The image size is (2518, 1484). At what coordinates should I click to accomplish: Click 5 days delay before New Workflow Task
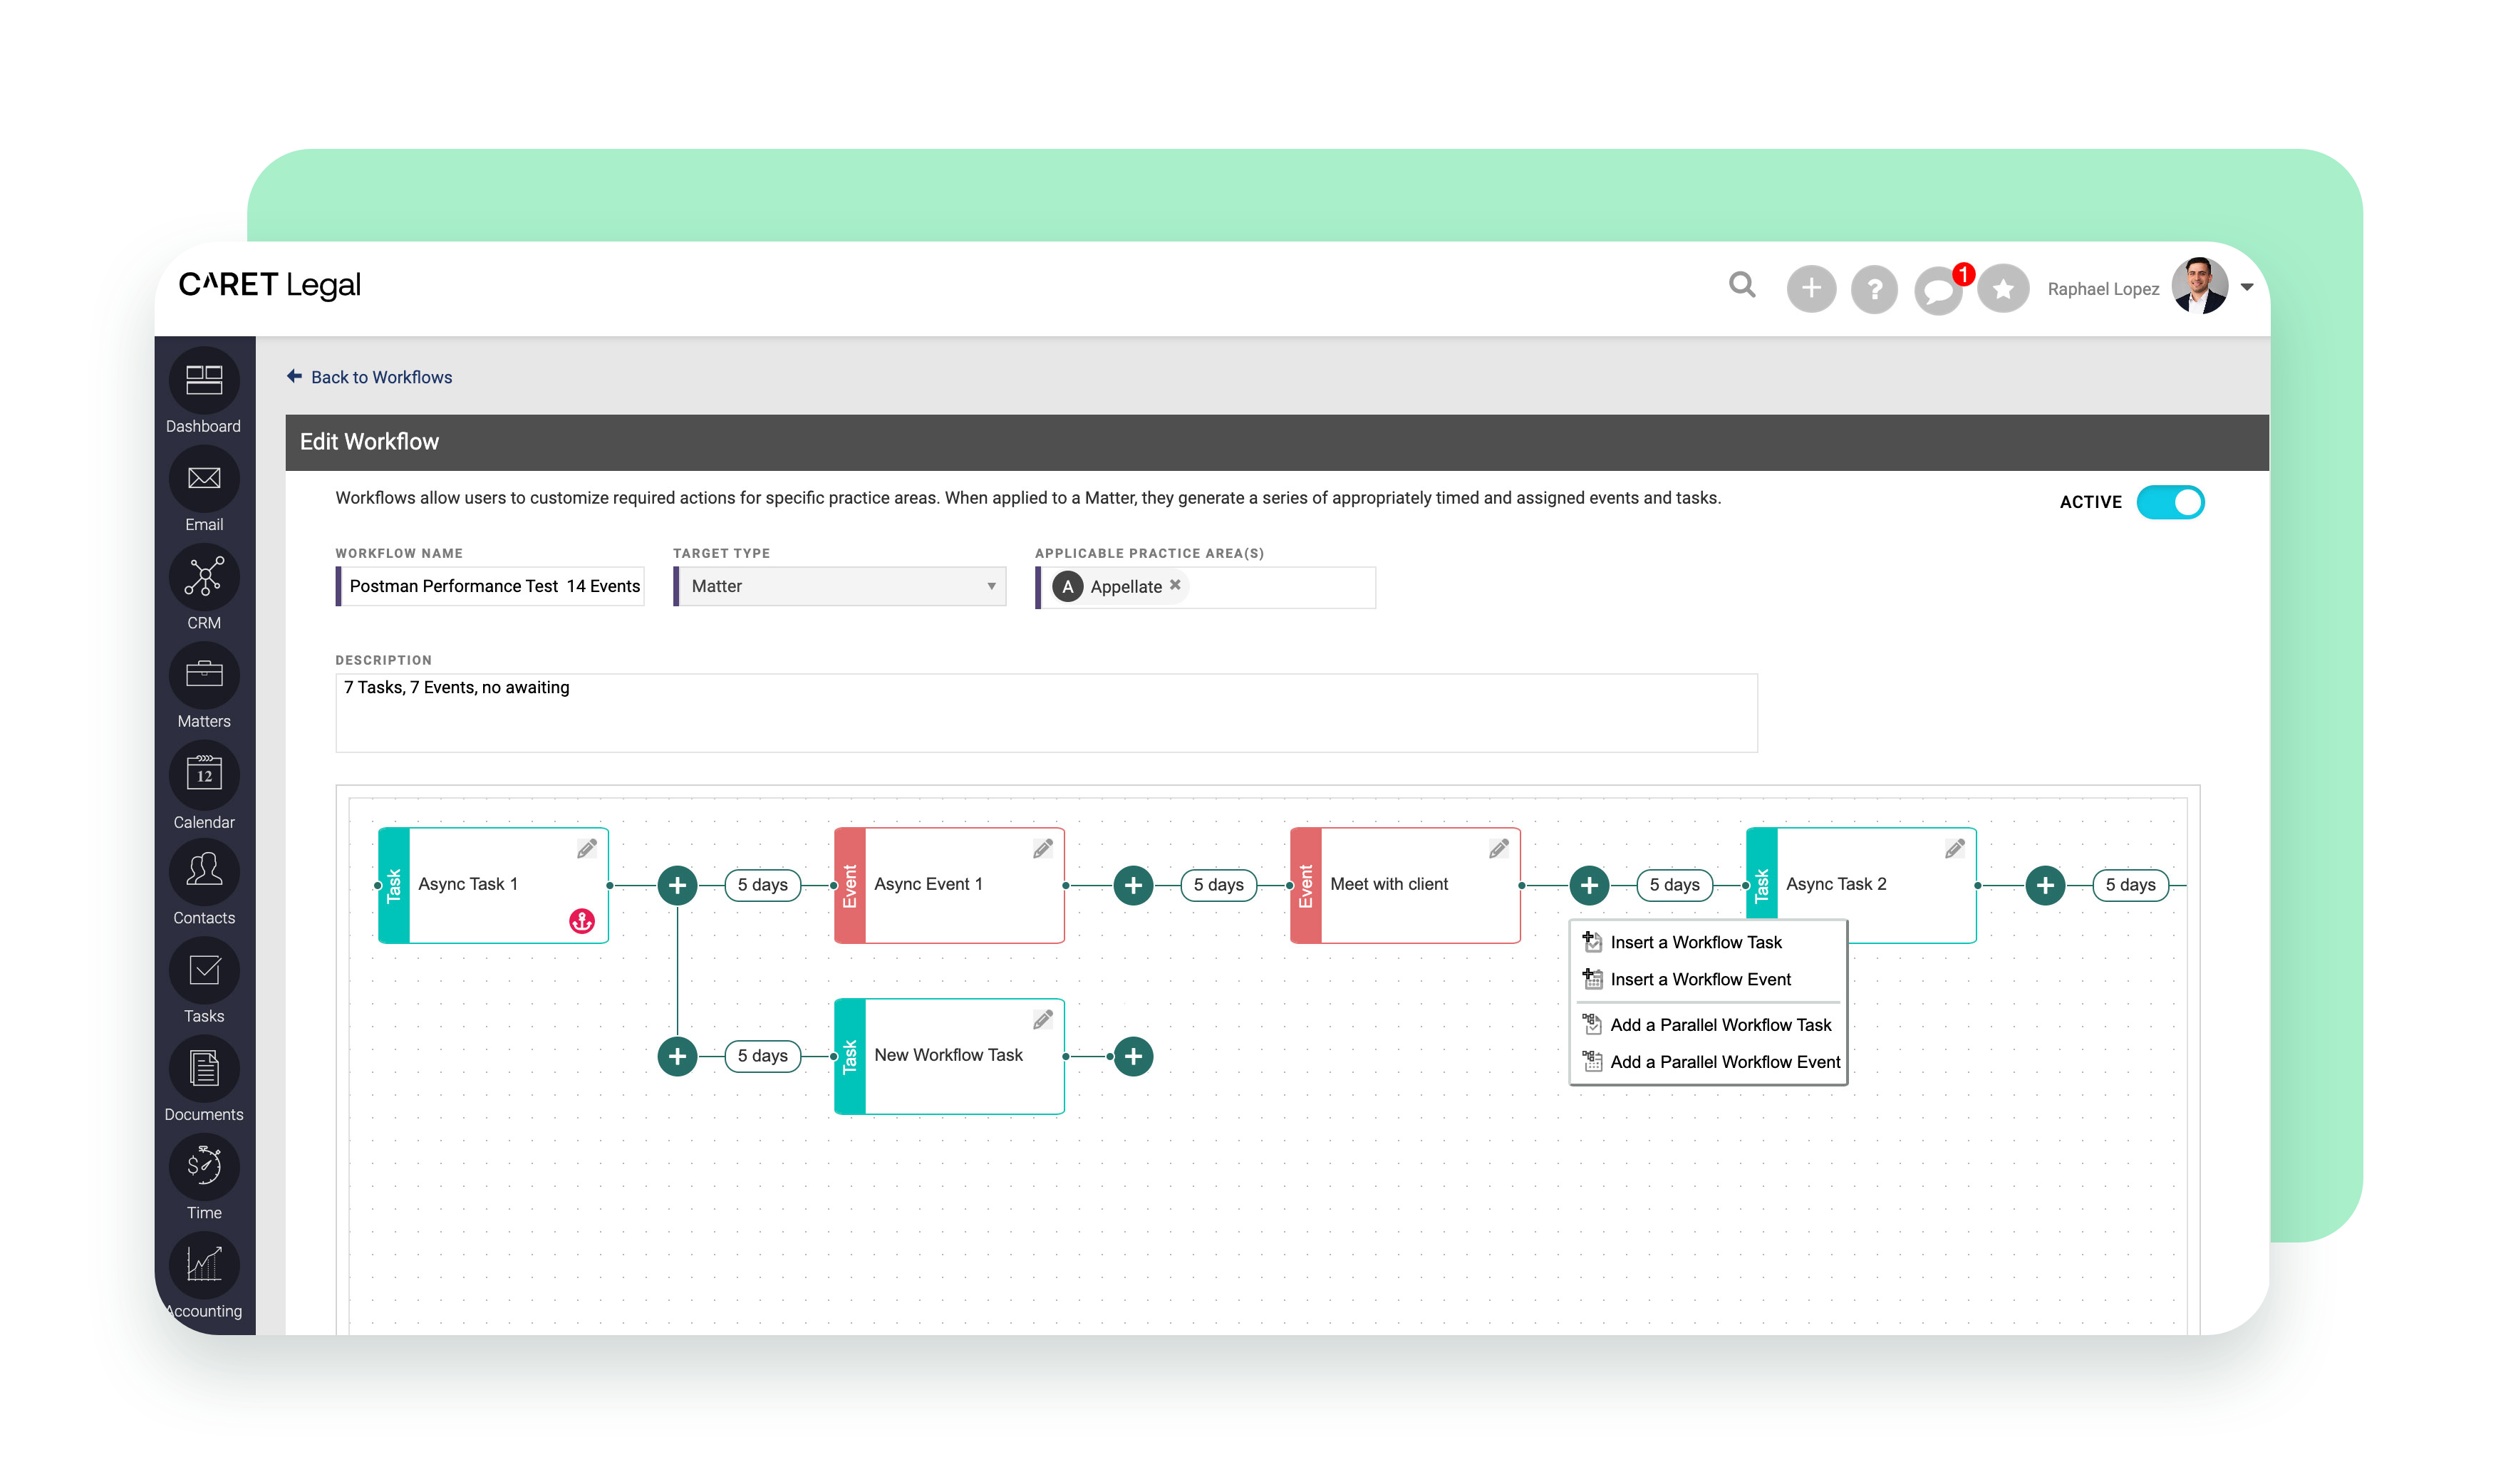[x=763, y=1056]
